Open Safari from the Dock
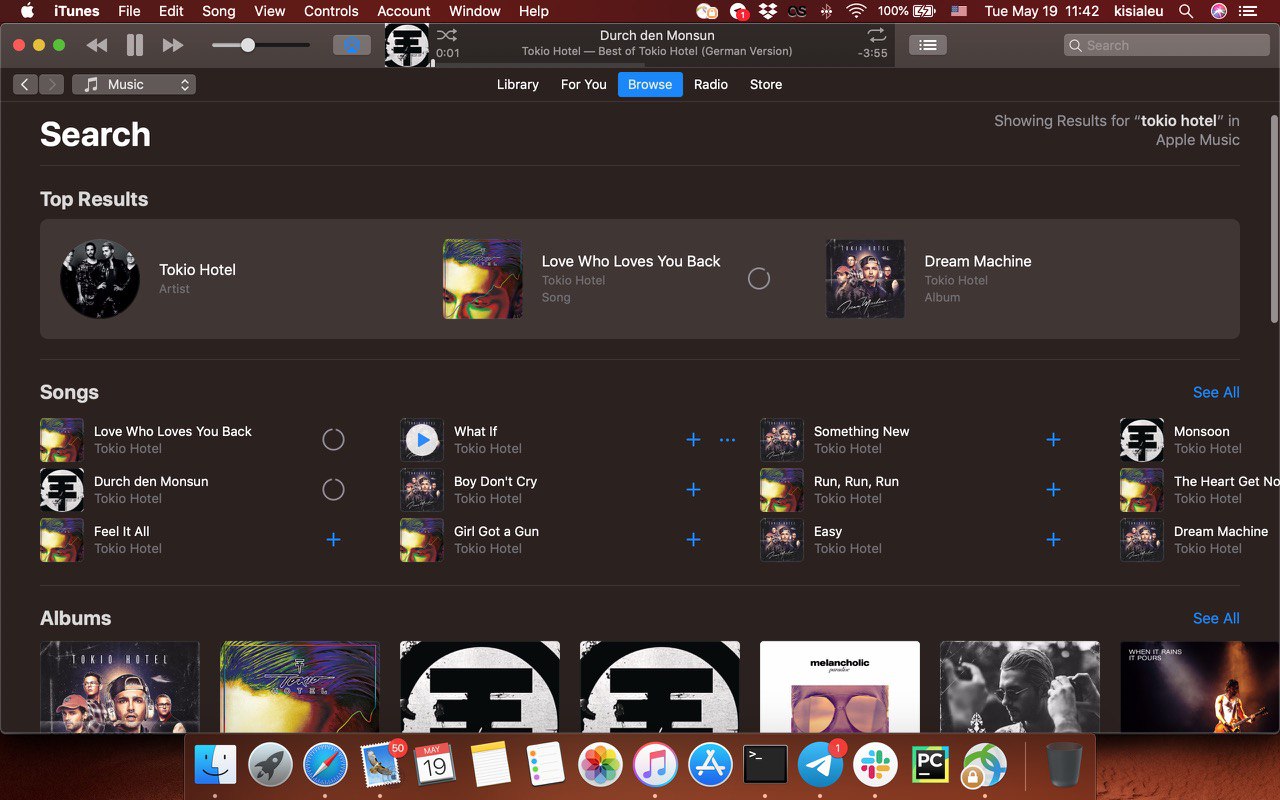 coord(325,765)
